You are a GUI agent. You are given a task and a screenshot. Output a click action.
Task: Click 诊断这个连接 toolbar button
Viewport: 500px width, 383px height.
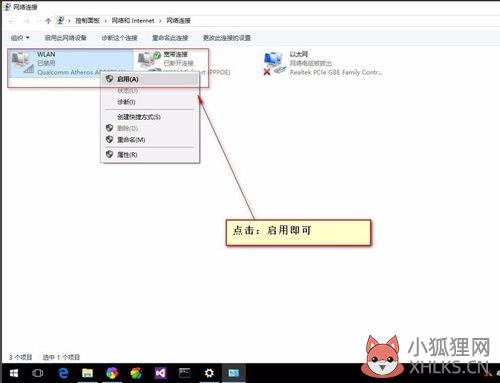(x=119, y=38)
